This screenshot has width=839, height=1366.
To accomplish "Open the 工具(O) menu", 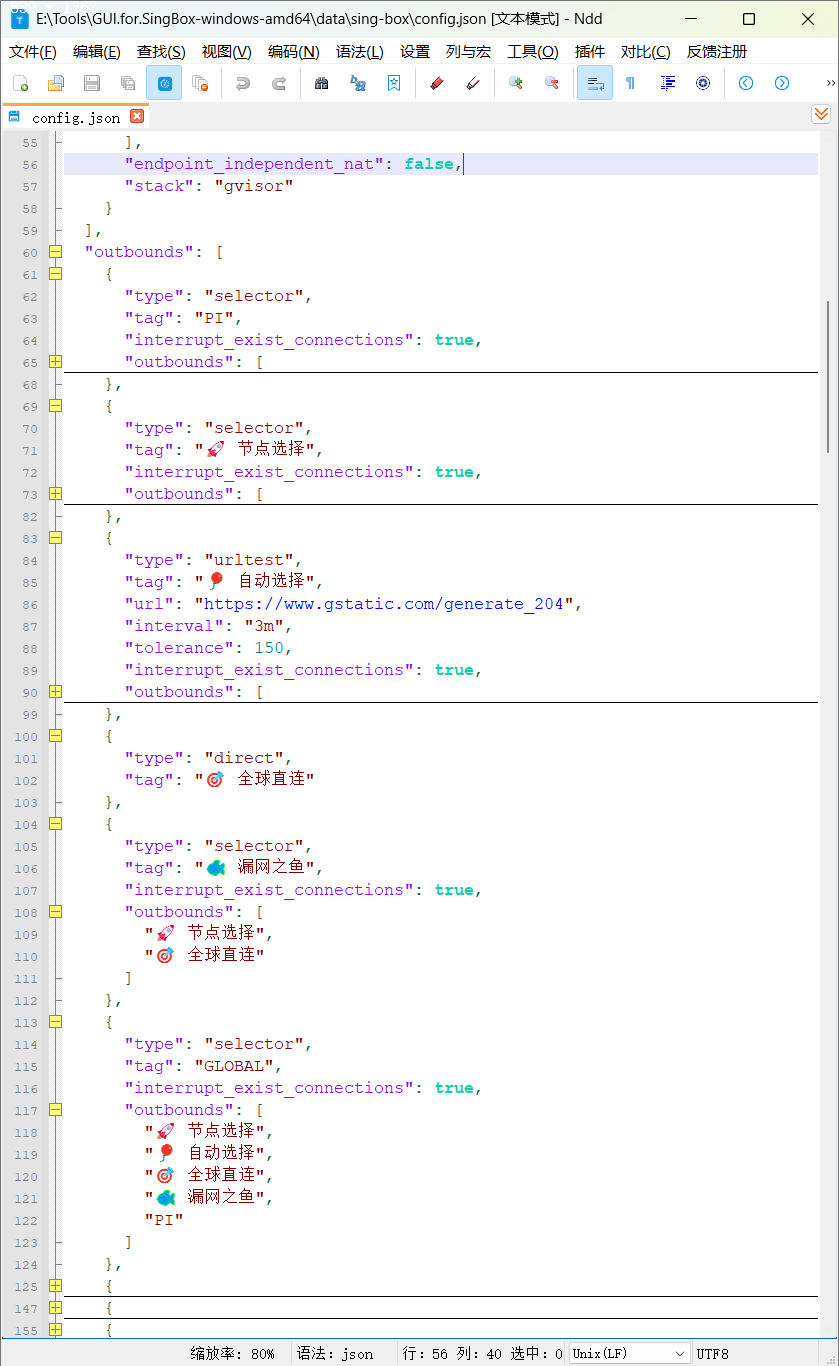I will [x=533, y=52].
